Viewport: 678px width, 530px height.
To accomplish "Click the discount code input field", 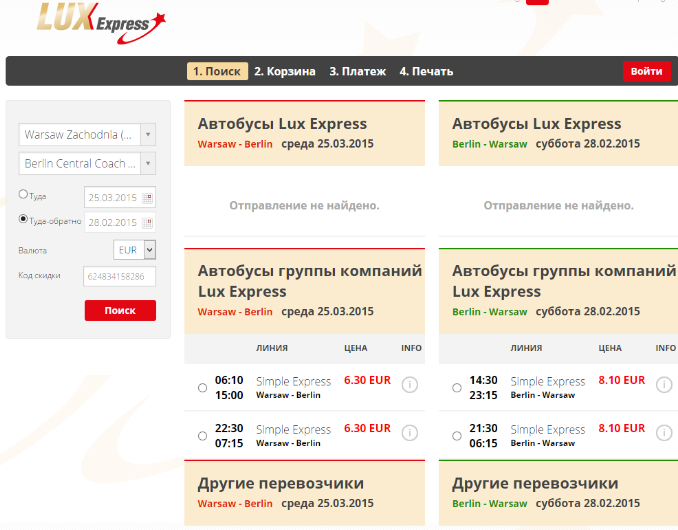I will (x=119, y=276).
